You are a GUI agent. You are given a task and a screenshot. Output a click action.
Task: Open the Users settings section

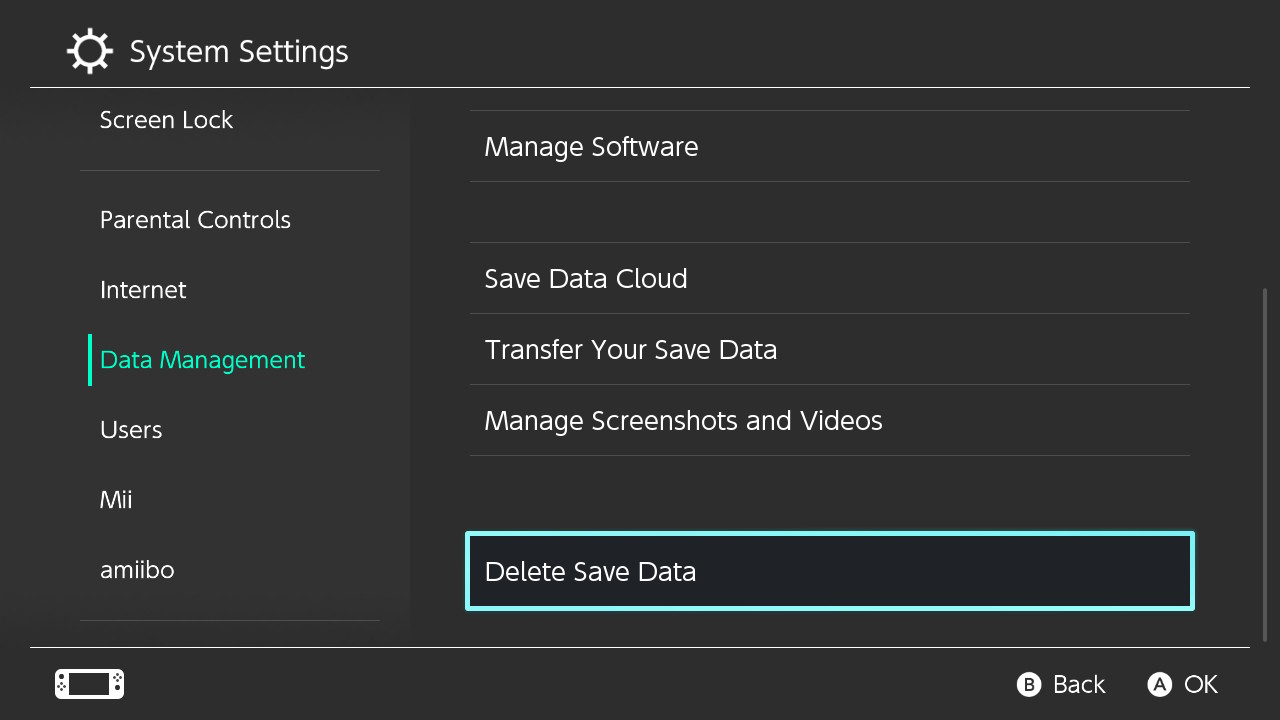pyautogui.click(x=131, y=430)
